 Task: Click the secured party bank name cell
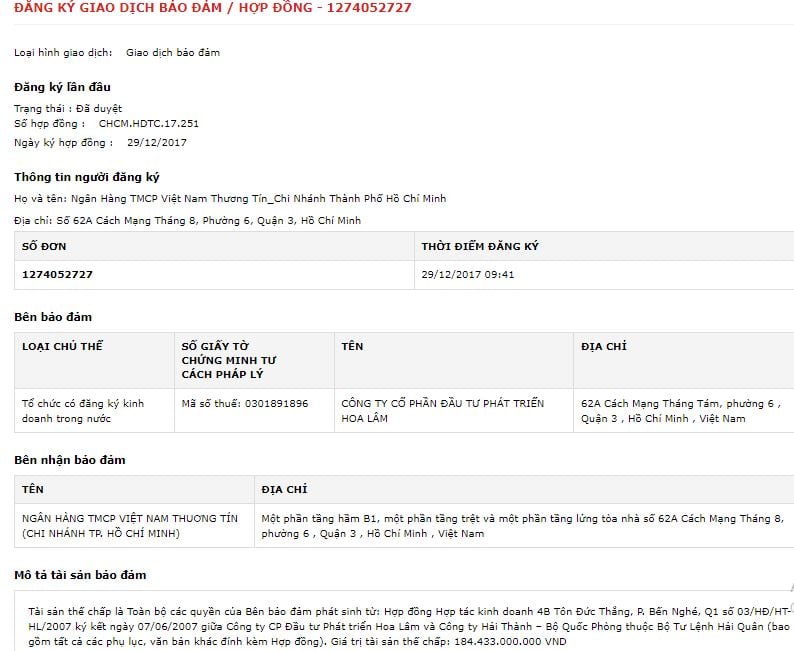118,526
